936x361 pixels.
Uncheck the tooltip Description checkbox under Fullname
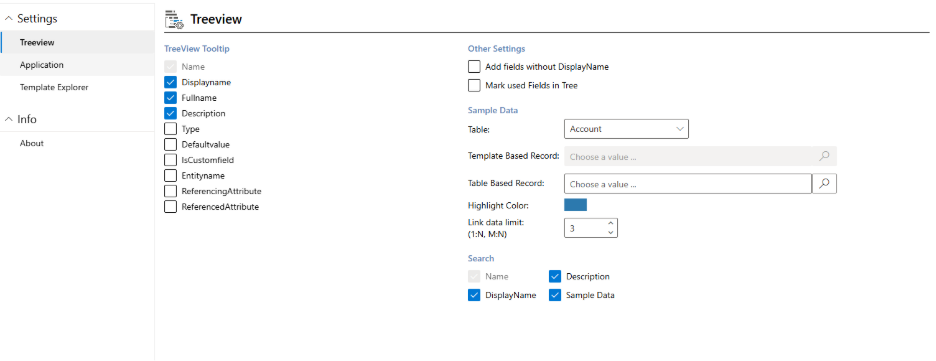coord(171,113)
